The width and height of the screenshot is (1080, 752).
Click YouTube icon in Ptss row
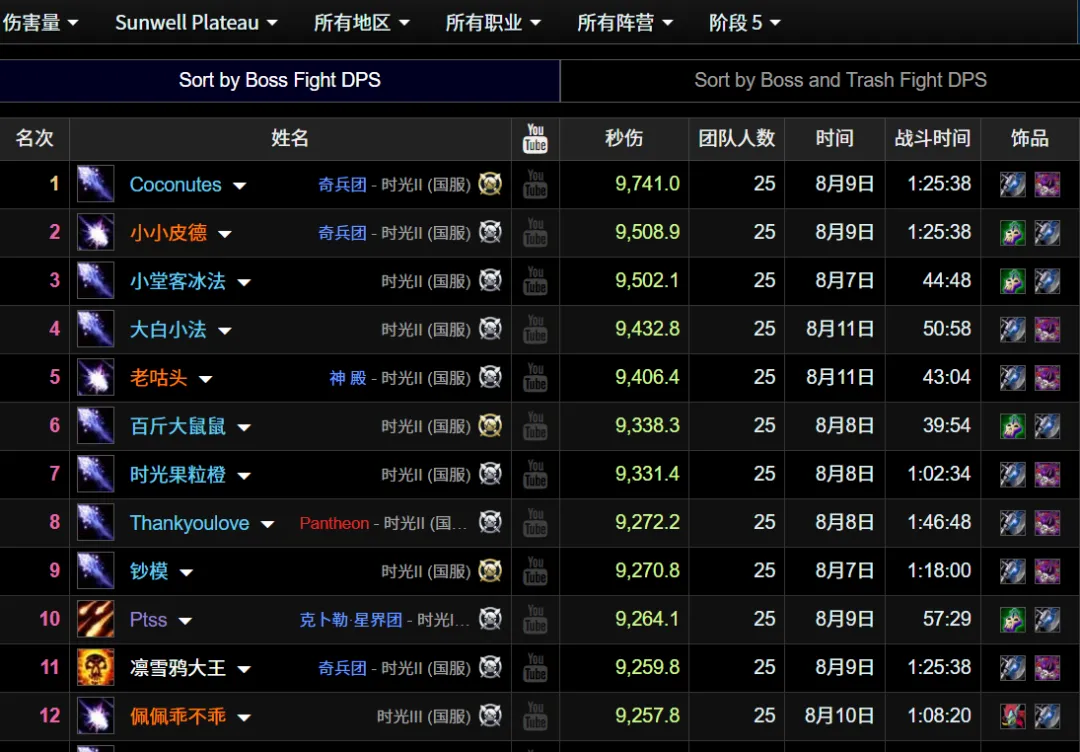[535, 619]
